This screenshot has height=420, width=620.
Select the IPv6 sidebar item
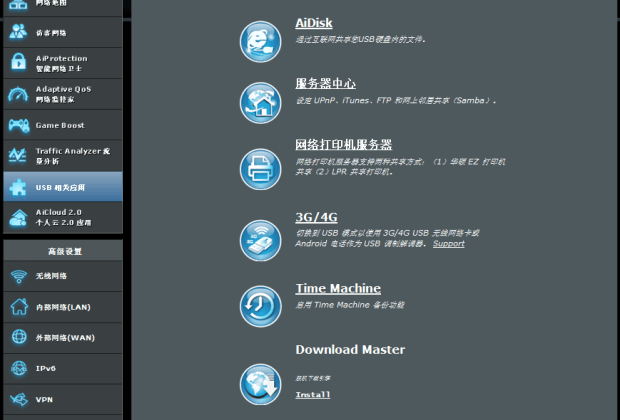[63, 369]
